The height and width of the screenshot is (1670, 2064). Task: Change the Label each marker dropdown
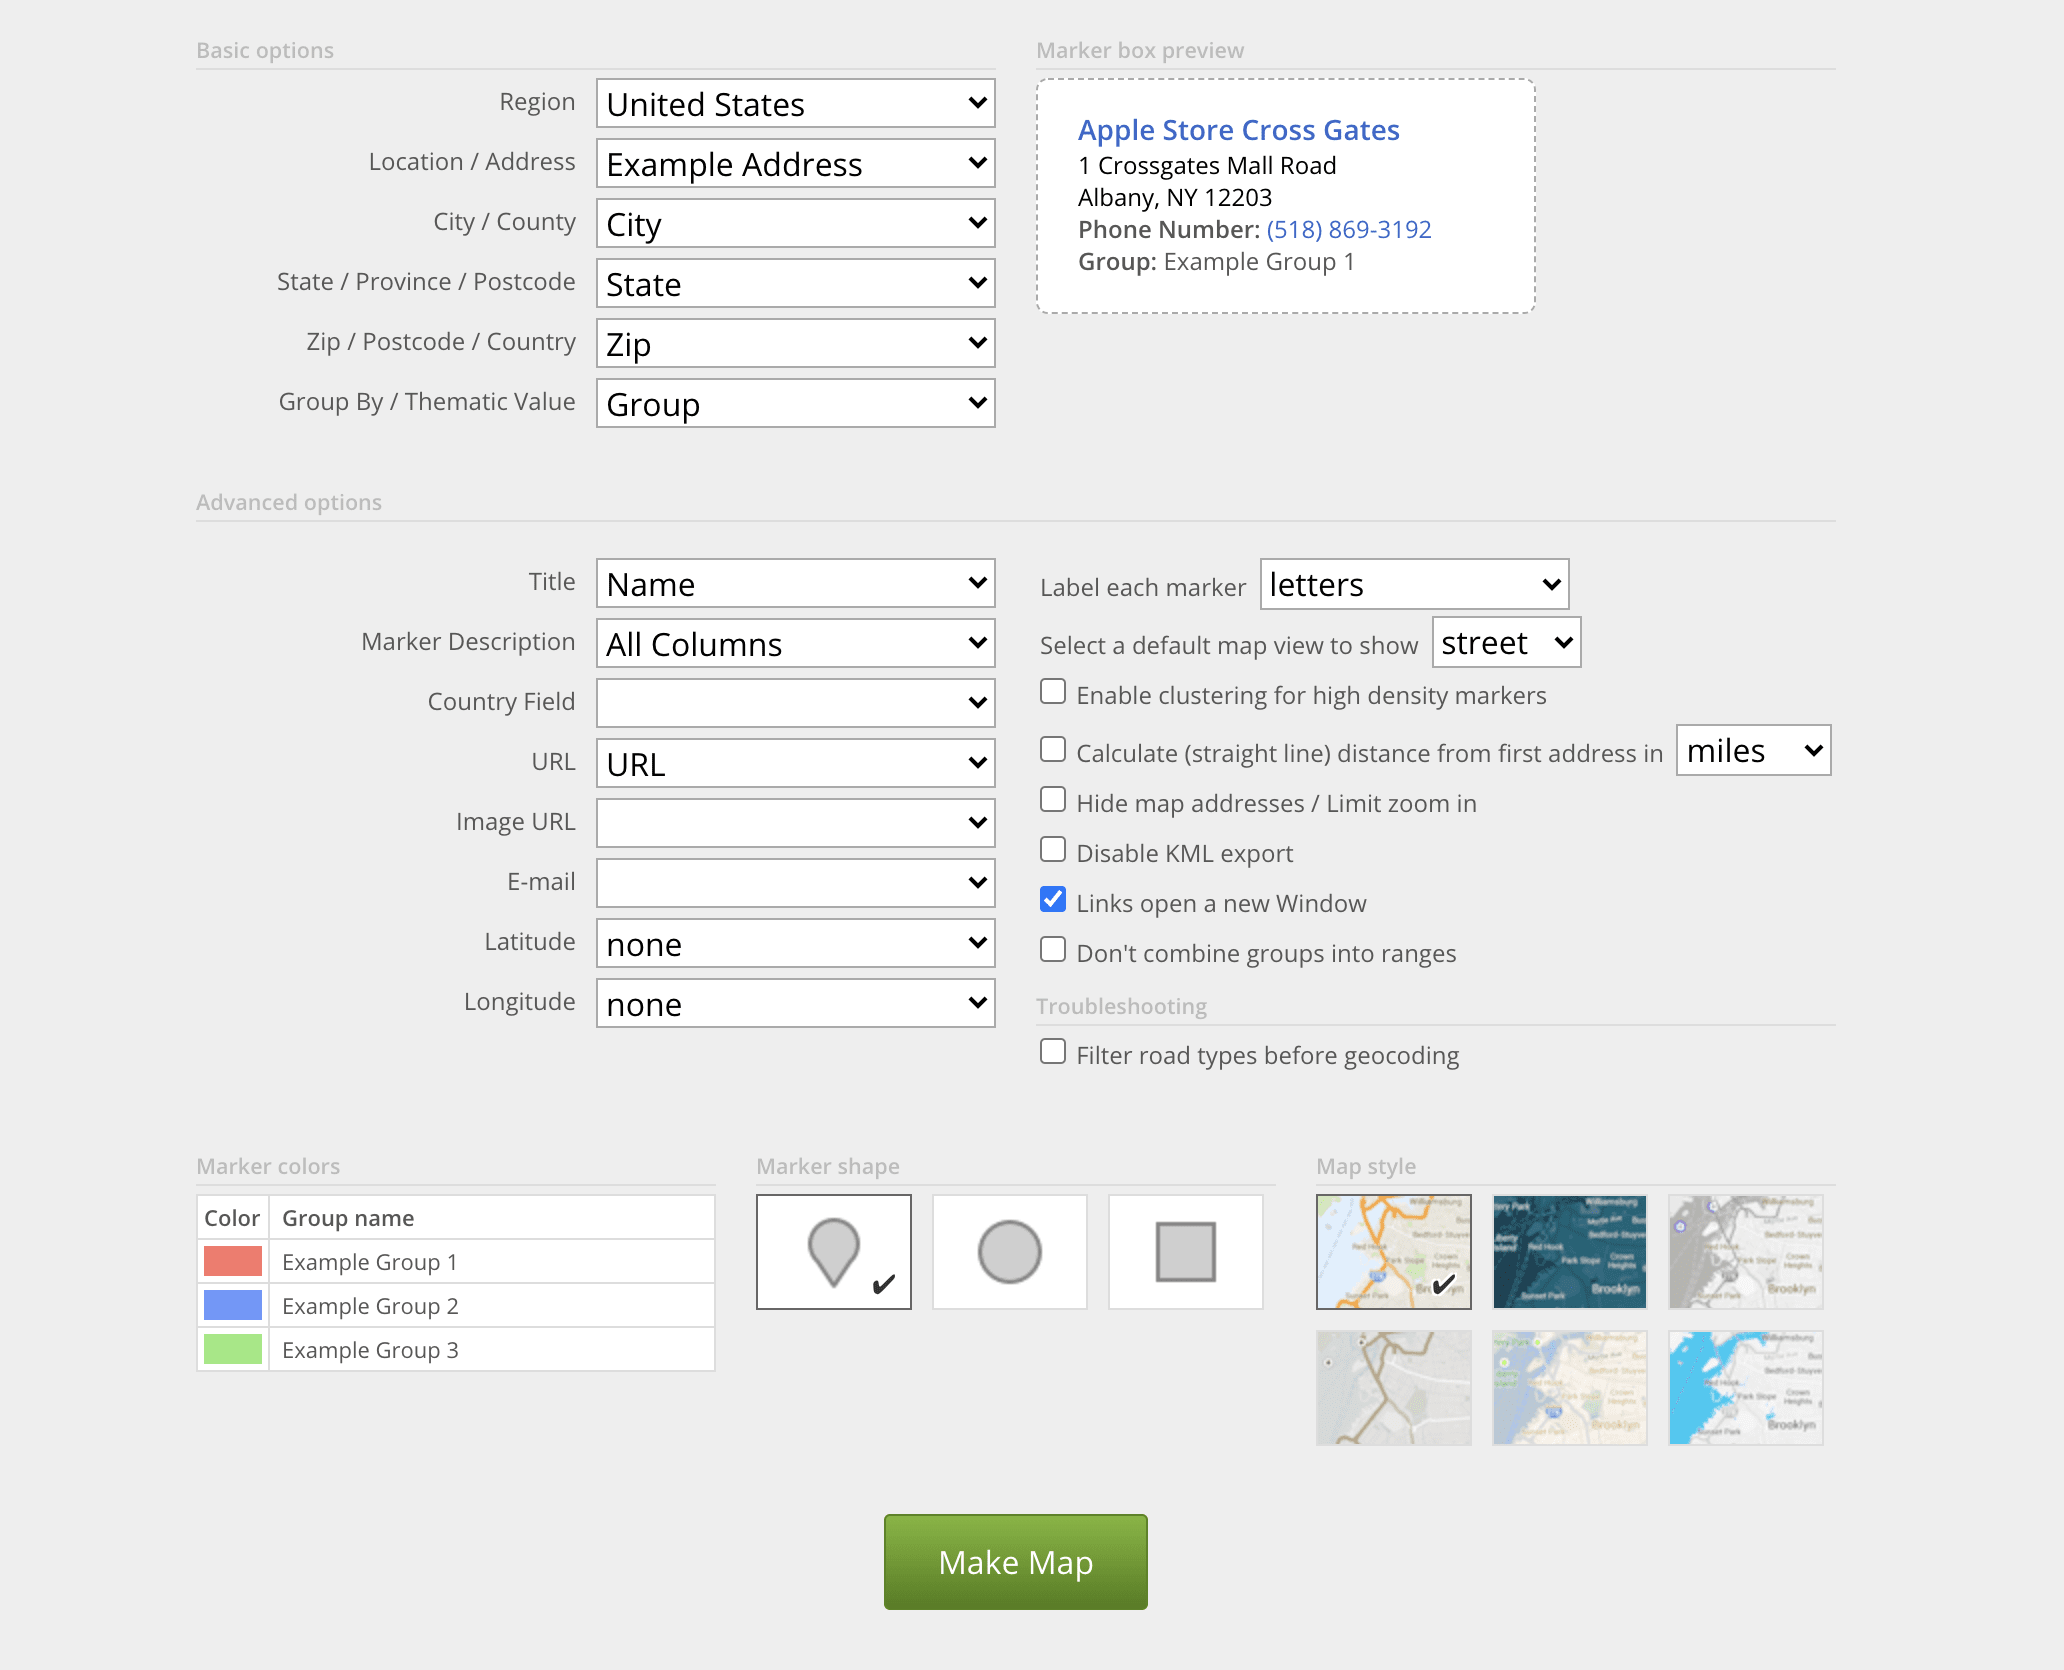1414,584
